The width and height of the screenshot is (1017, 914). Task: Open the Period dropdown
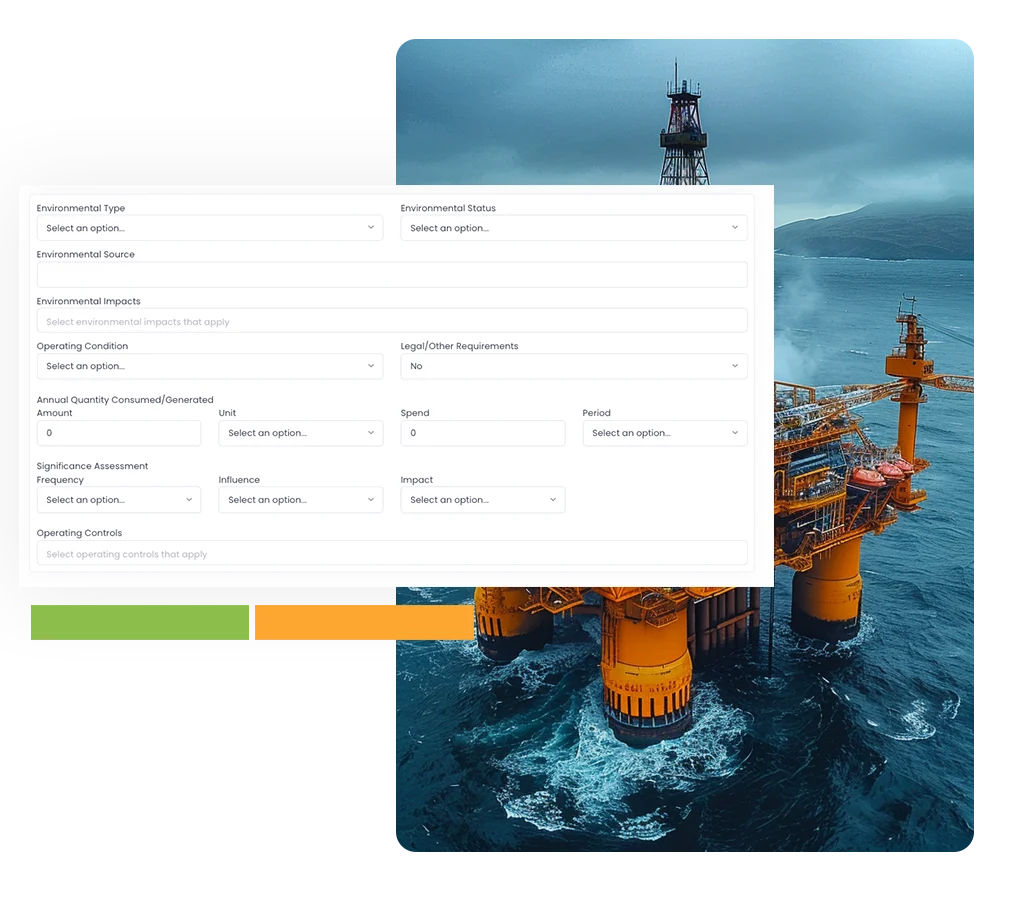pyautogui.click(x=665, y=433)
